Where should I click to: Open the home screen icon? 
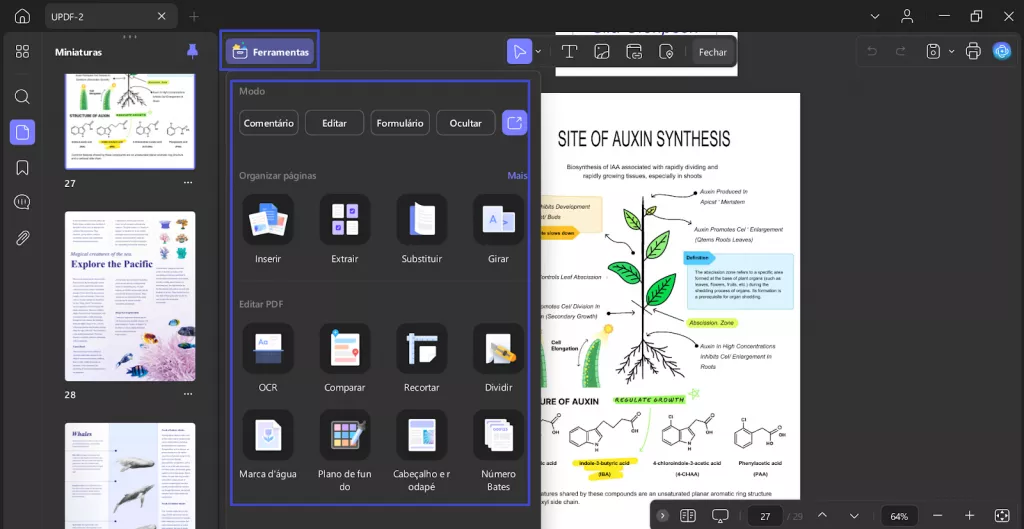(22, 16)
